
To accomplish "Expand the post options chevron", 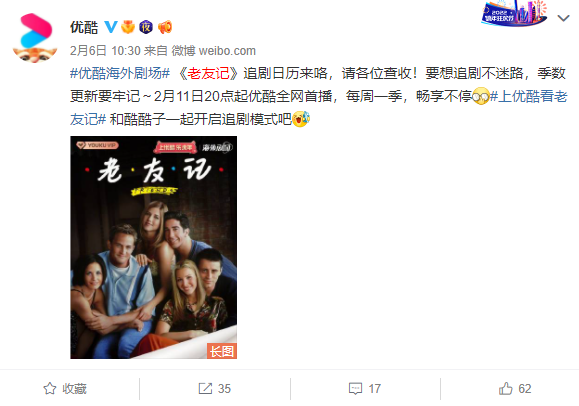I will point(563,18).
